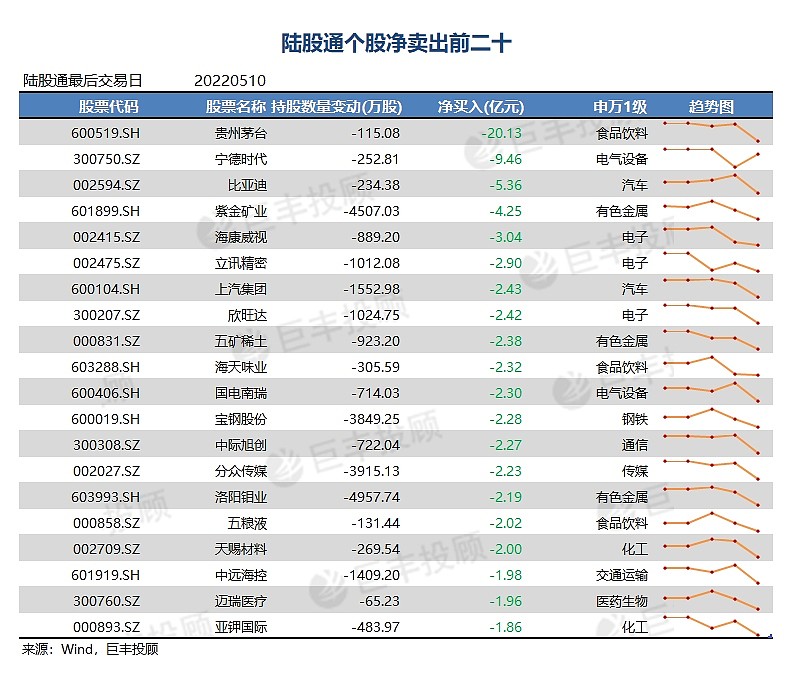Select the stock name 分众传媒
Viewport: 793px width, 683px height.
point(241,472)
